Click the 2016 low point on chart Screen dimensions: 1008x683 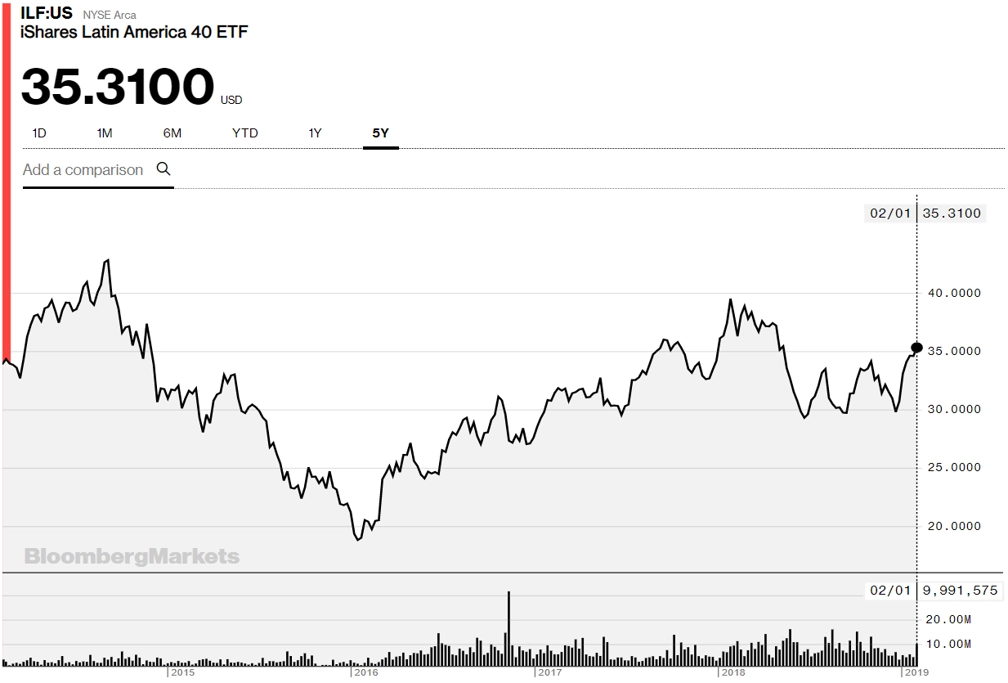[x=358, y=539]
